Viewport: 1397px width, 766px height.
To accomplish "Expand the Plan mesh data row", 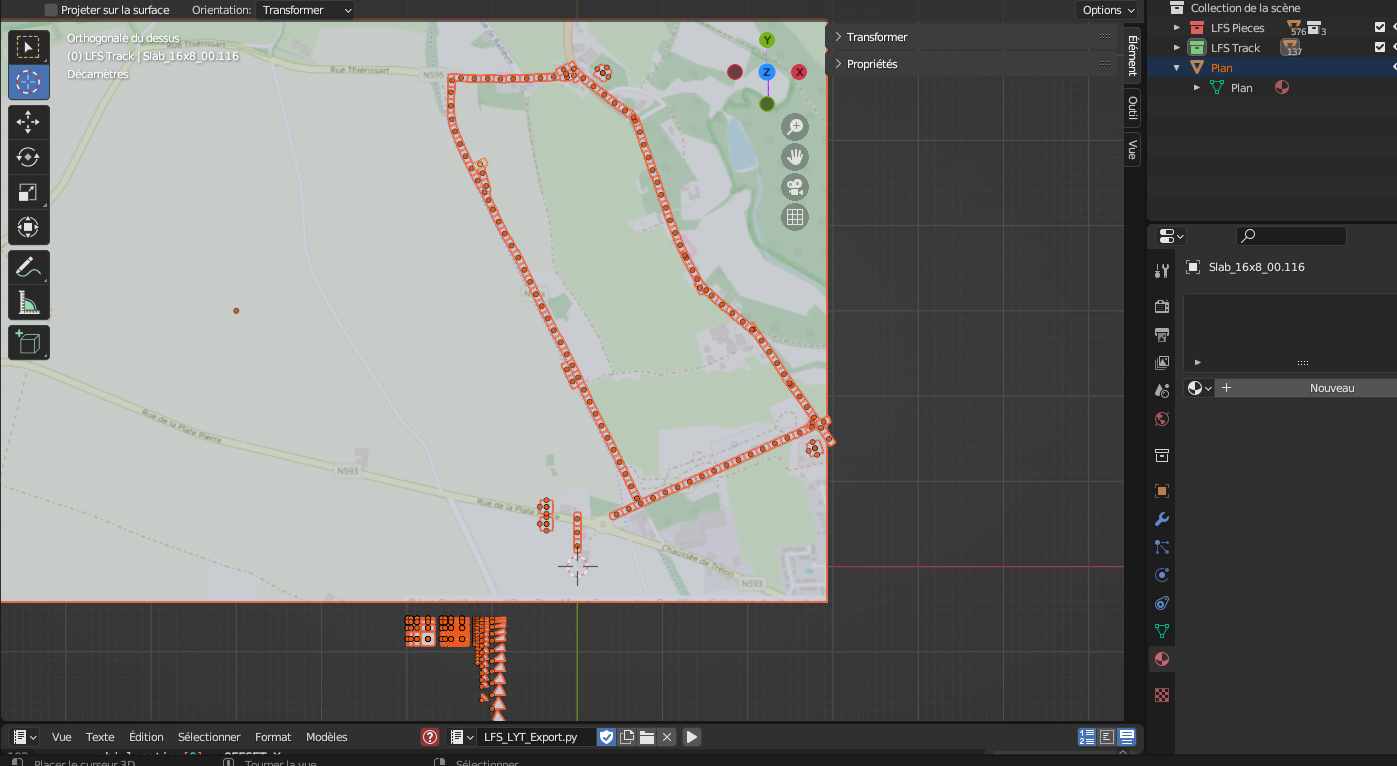I will pyautogui.click(x=1197, y=88).
